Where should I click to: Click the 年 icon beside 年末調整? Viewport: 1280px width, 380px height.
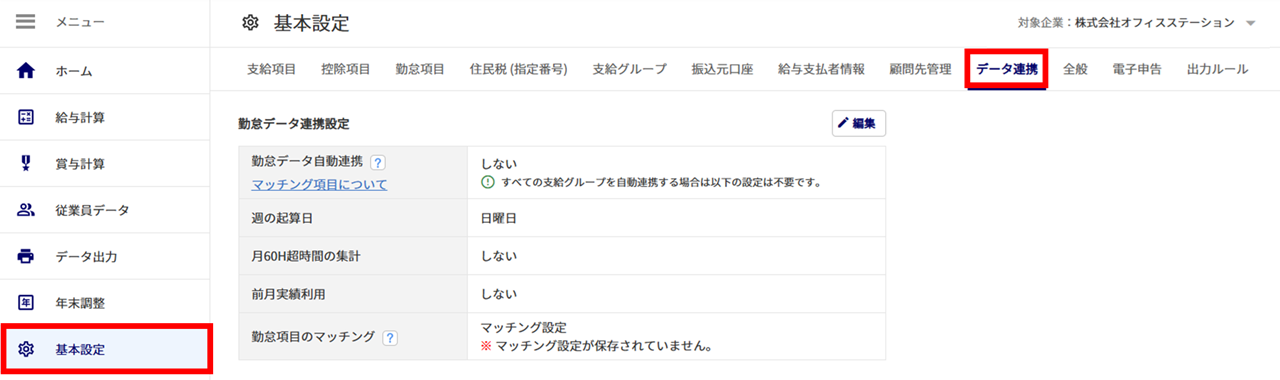27,302
